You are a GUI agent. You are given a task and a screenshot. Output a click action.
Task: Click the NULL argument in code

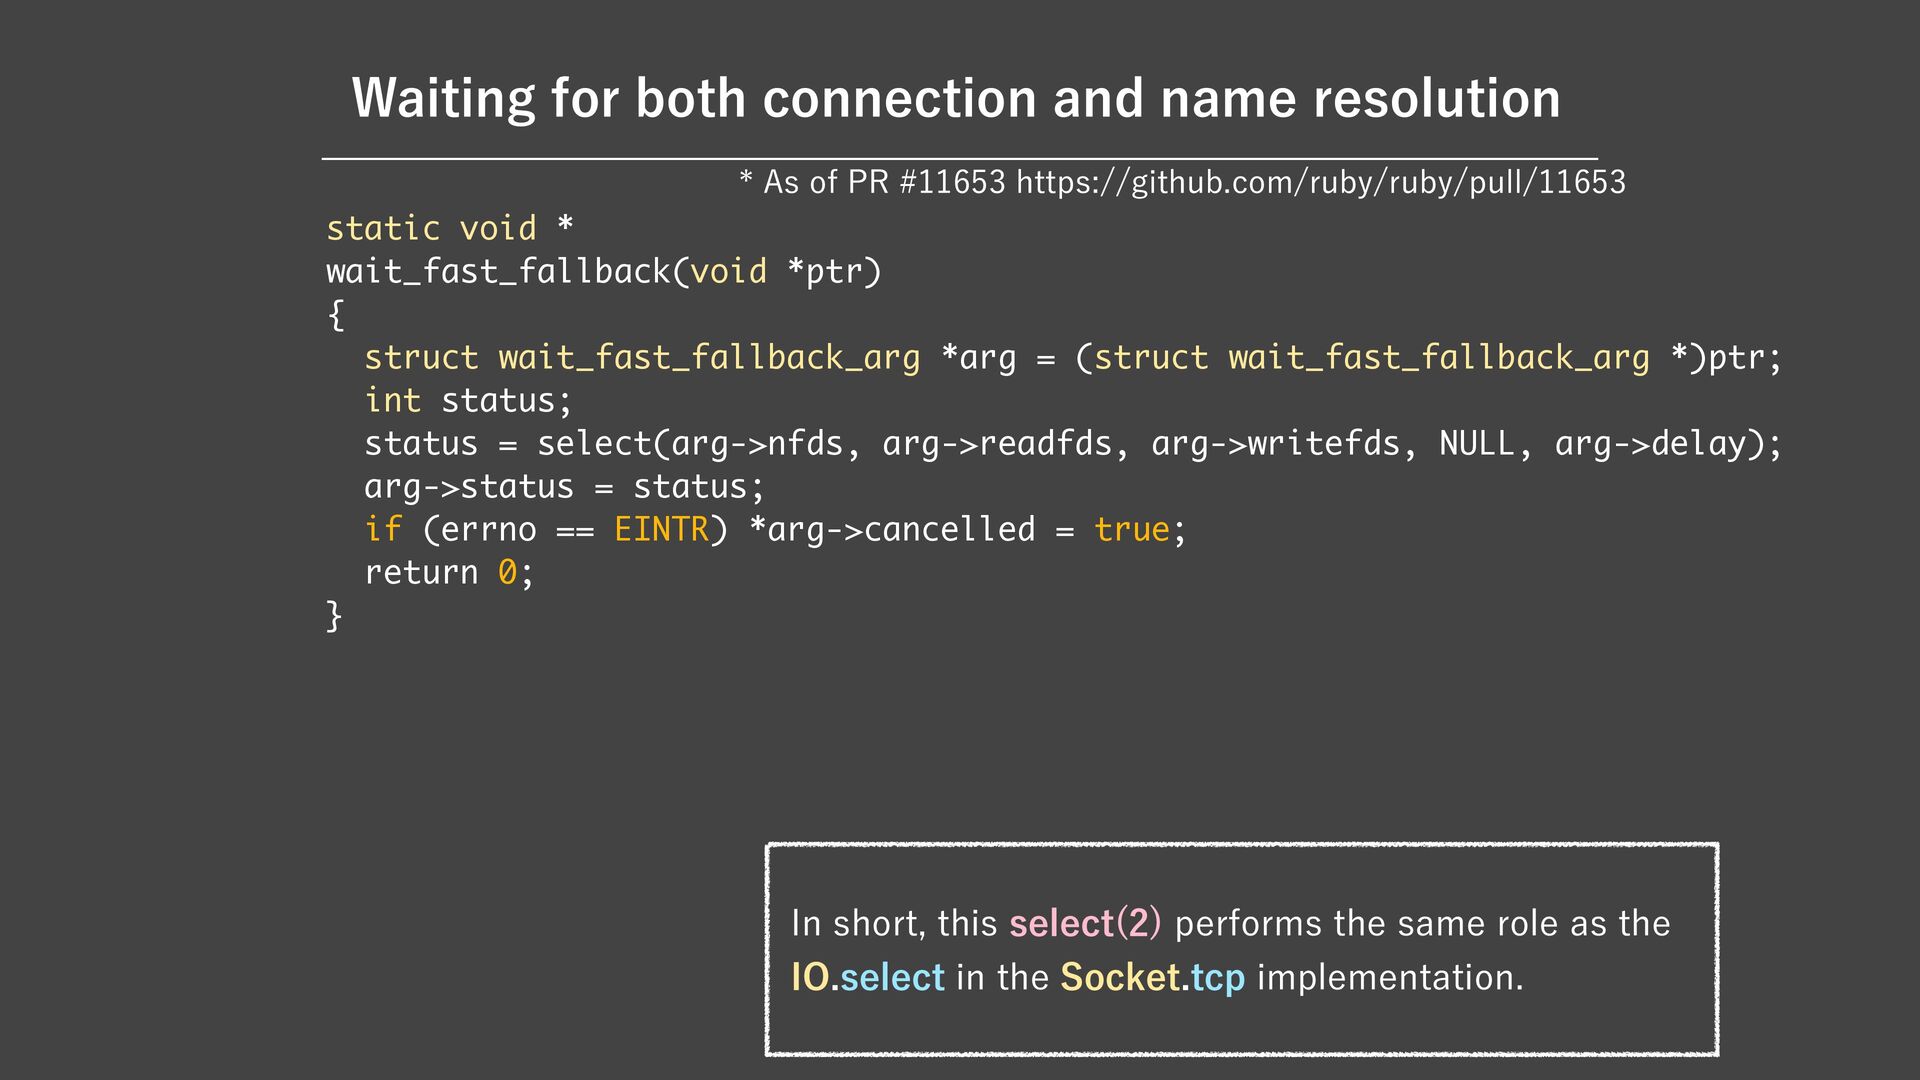point(1476,444)
